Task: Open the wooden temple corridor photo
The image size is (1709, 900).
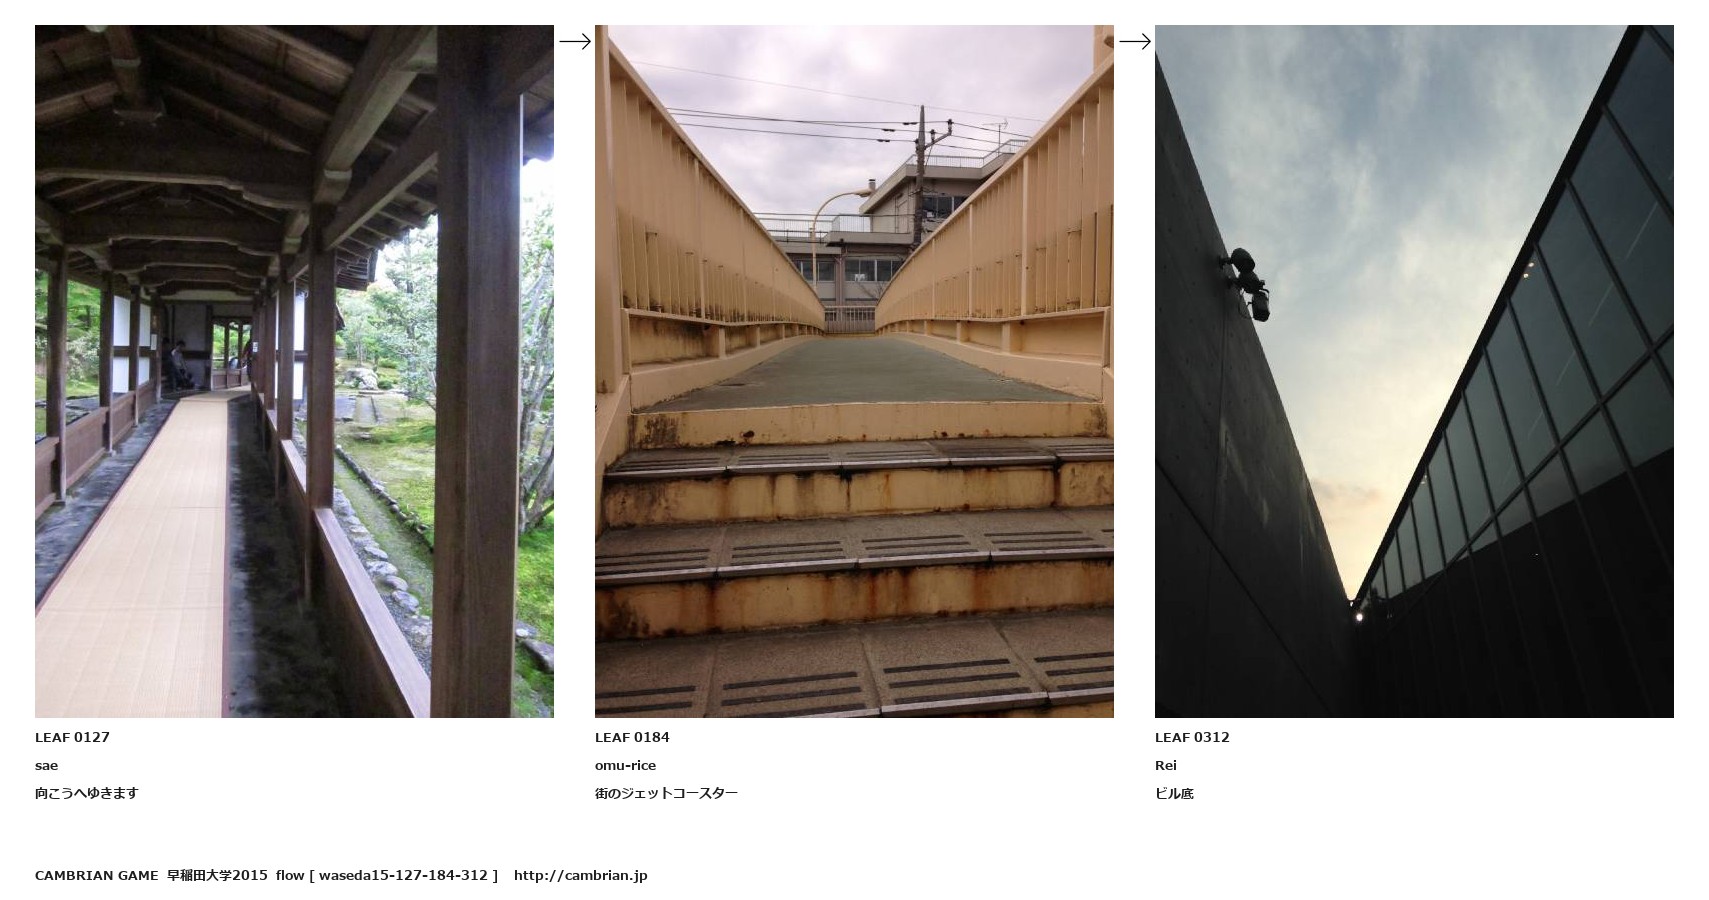Action: [294, 371]
